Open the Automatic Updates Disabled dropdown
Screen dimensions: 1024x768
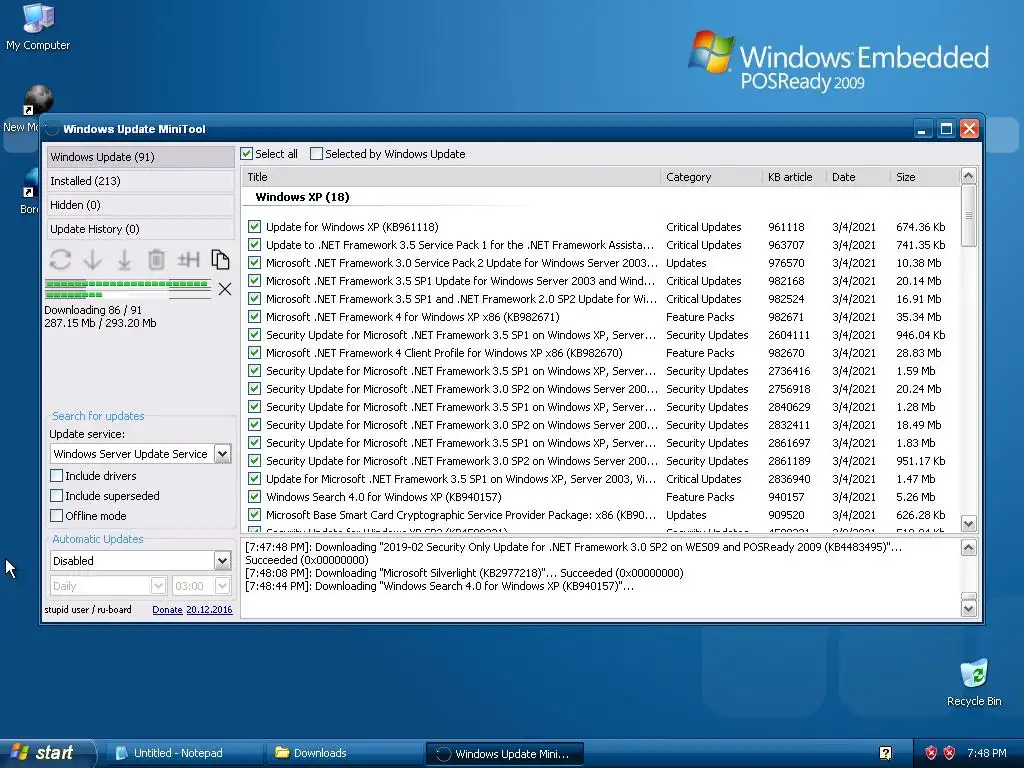pyautogui.click(x=223, y=561)
